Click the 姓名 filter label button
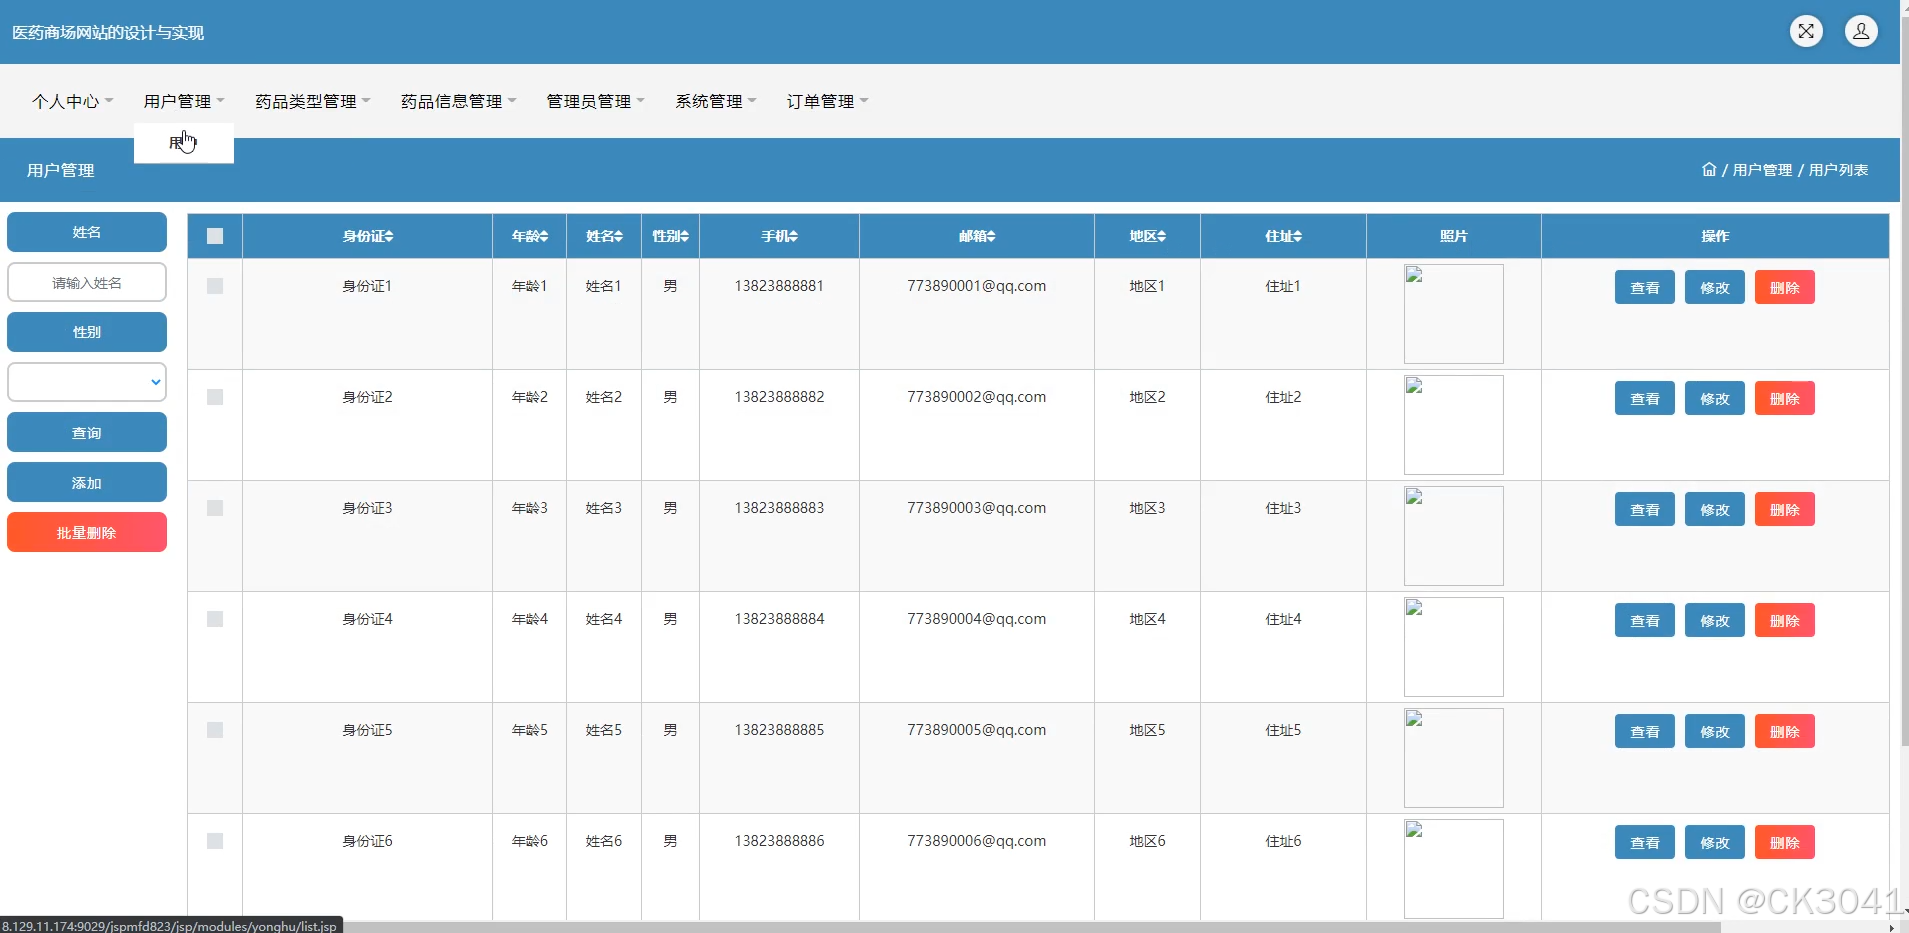The image size is (1909, 933). click(x=87, y=232)
